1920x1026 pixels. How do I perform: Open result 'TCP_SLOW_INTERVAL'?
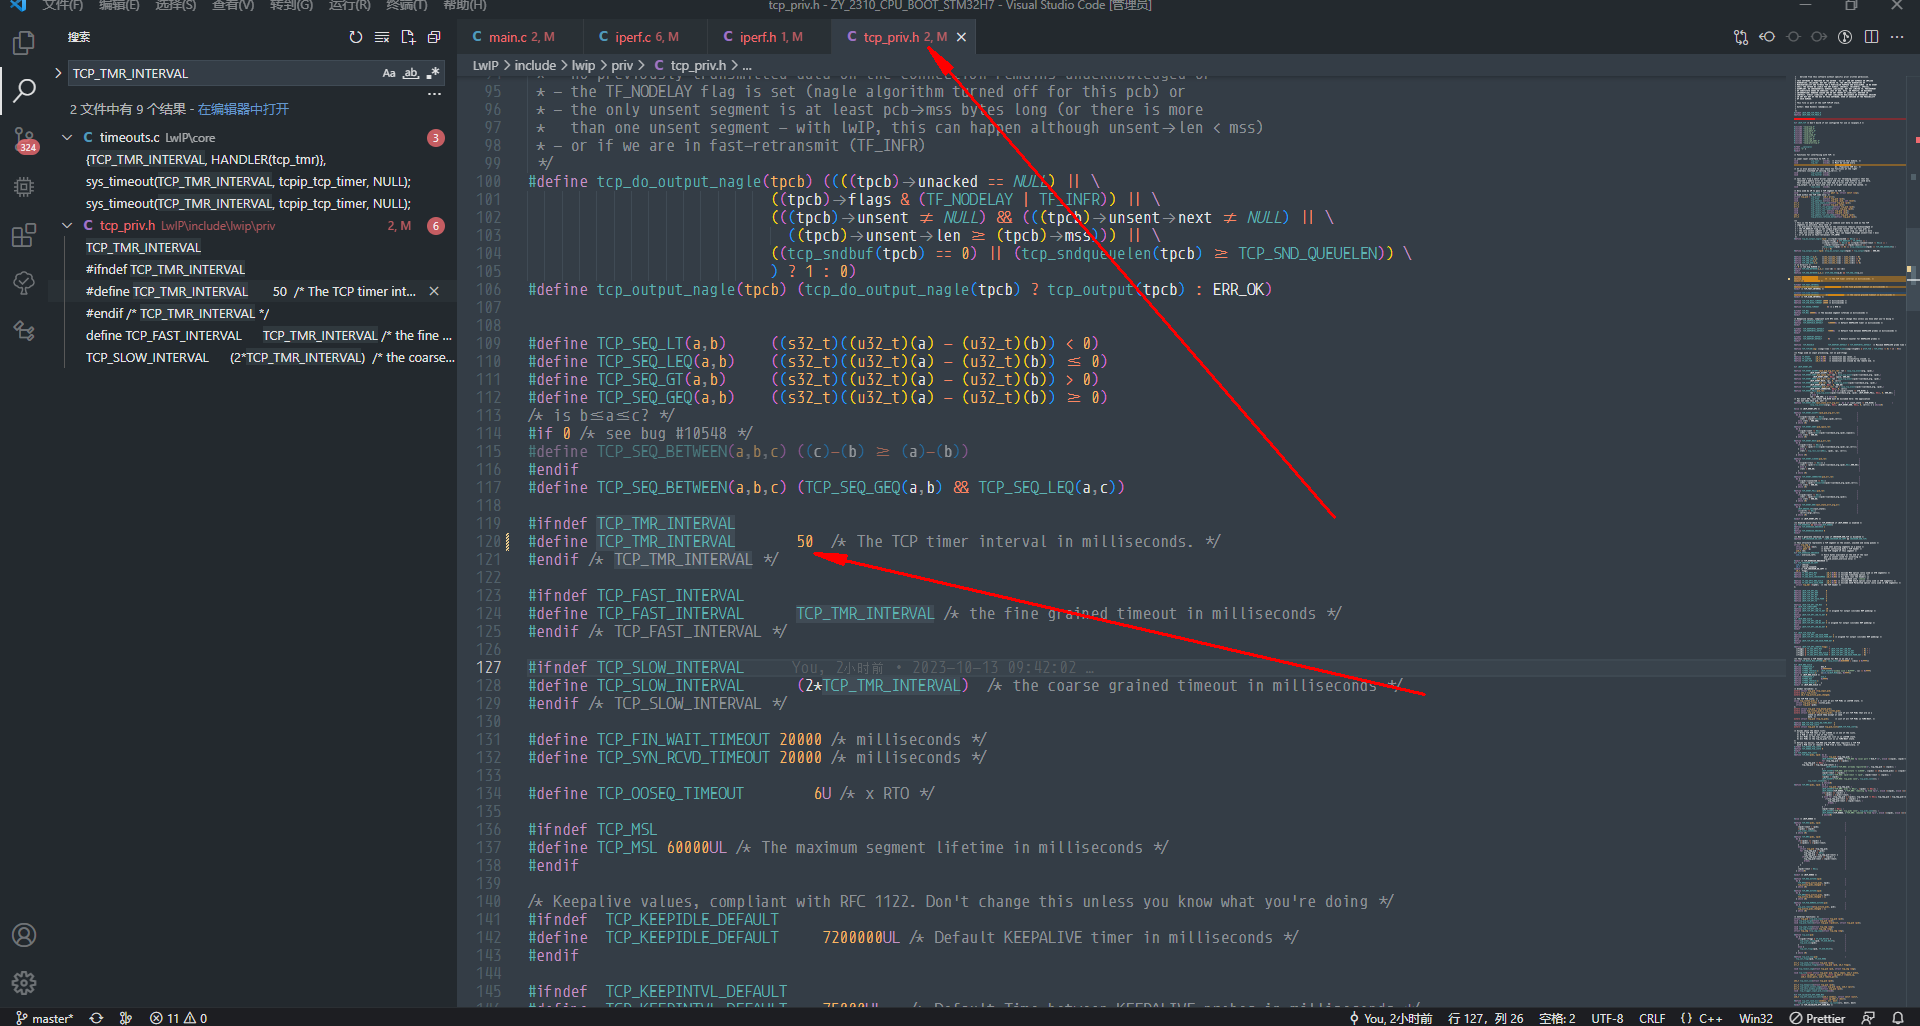(x=270, y=357)
